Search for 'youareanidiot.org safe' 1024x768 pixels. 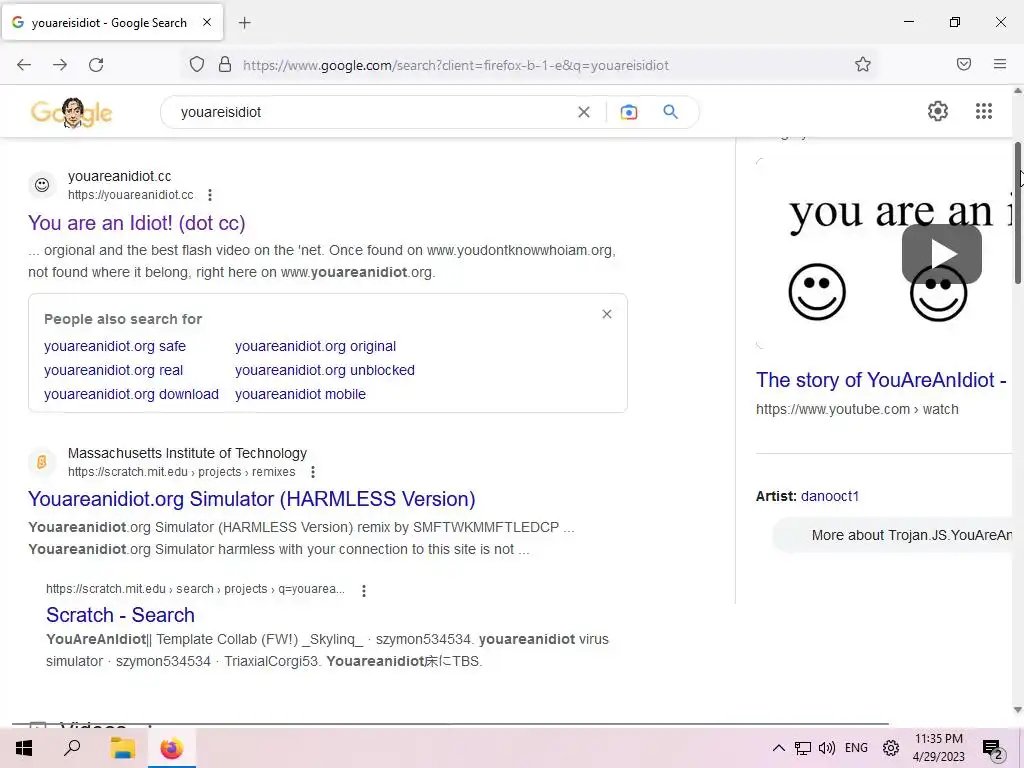tap(115, 346)
